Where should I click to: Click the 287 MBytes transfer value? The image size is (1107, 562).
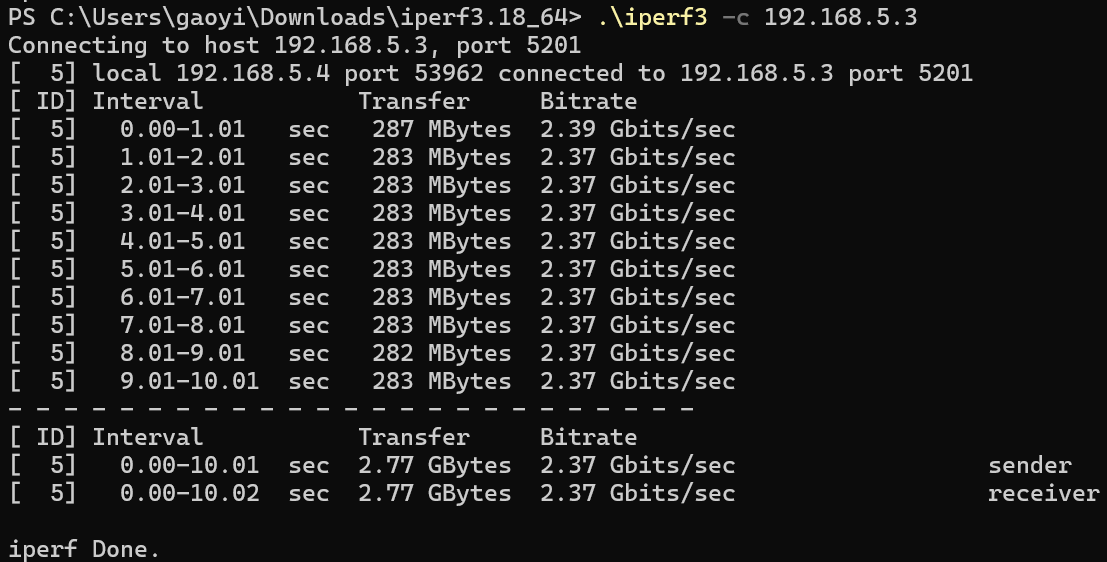tap(441, 129)
